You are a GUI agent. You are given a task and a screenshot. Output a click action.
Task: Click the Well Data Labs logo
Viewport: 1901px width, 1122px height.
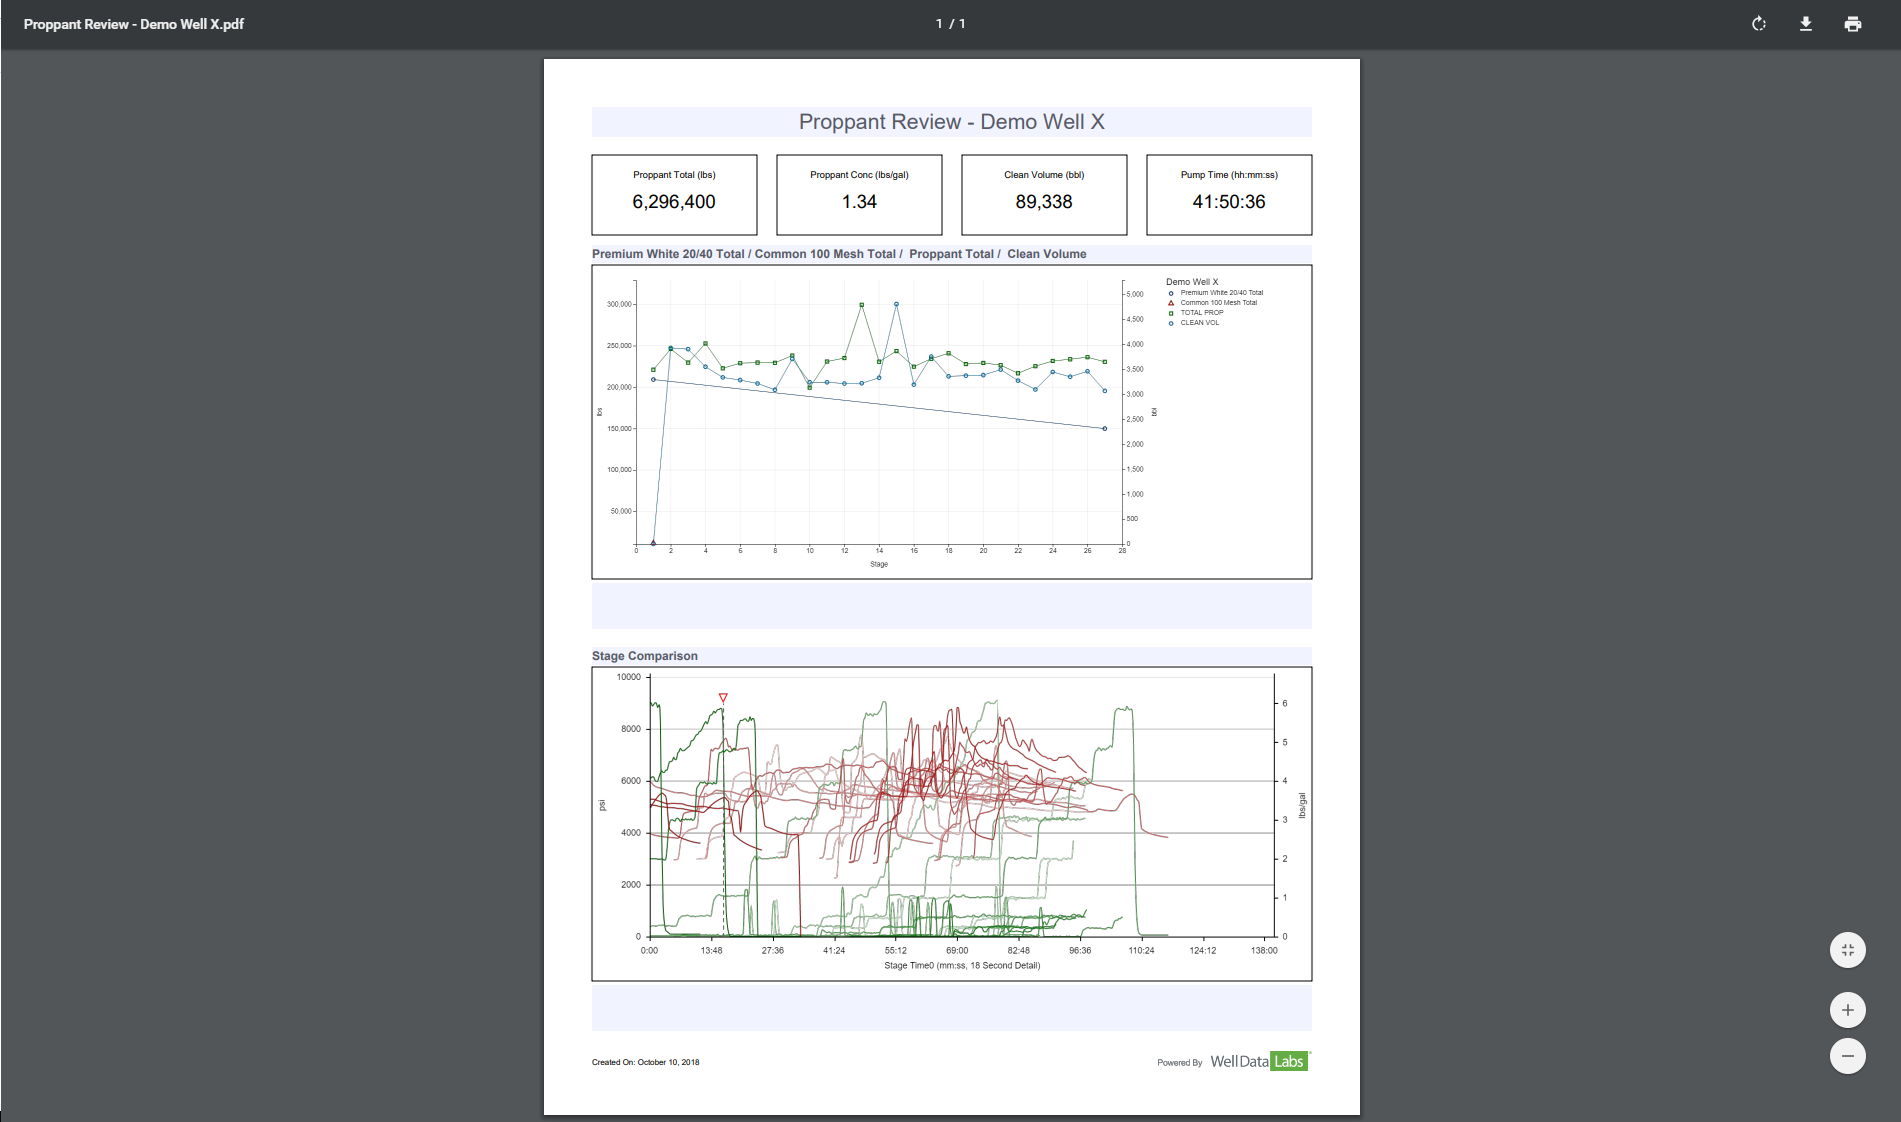pos(1259,1061)
